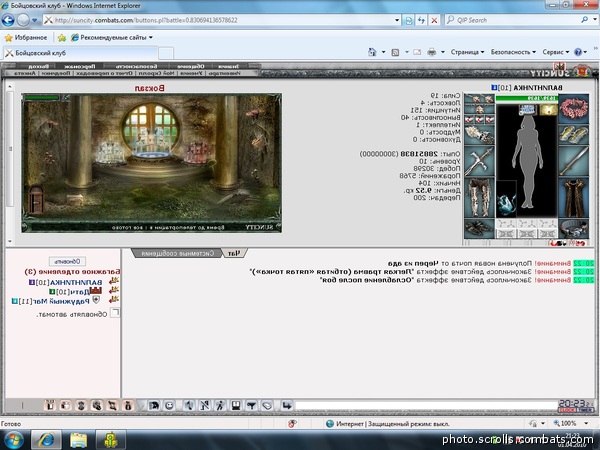Click the funnel filter chat icon
This screenshot has width=600, height=450.
click(x=251, y=405)
